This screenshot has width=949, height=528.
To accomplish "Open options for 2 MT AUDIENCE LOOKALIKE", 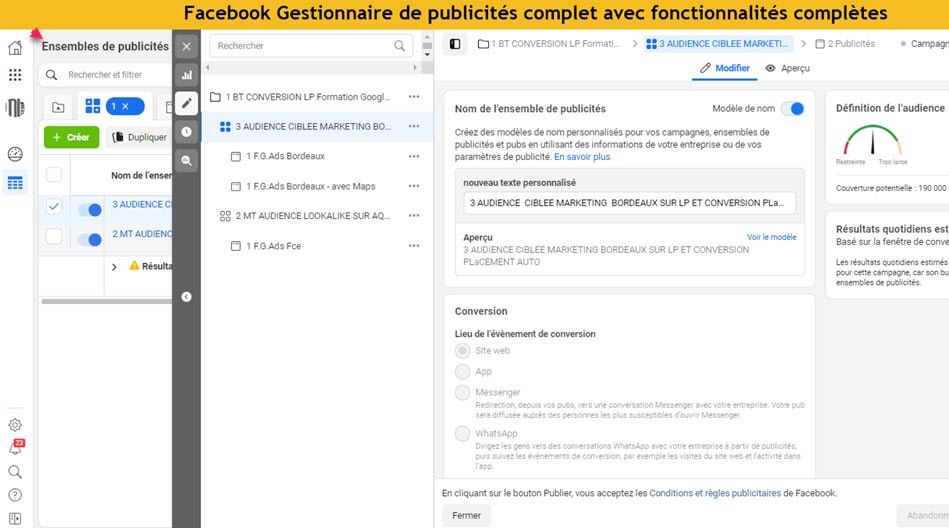I will (x=414, y=216).
